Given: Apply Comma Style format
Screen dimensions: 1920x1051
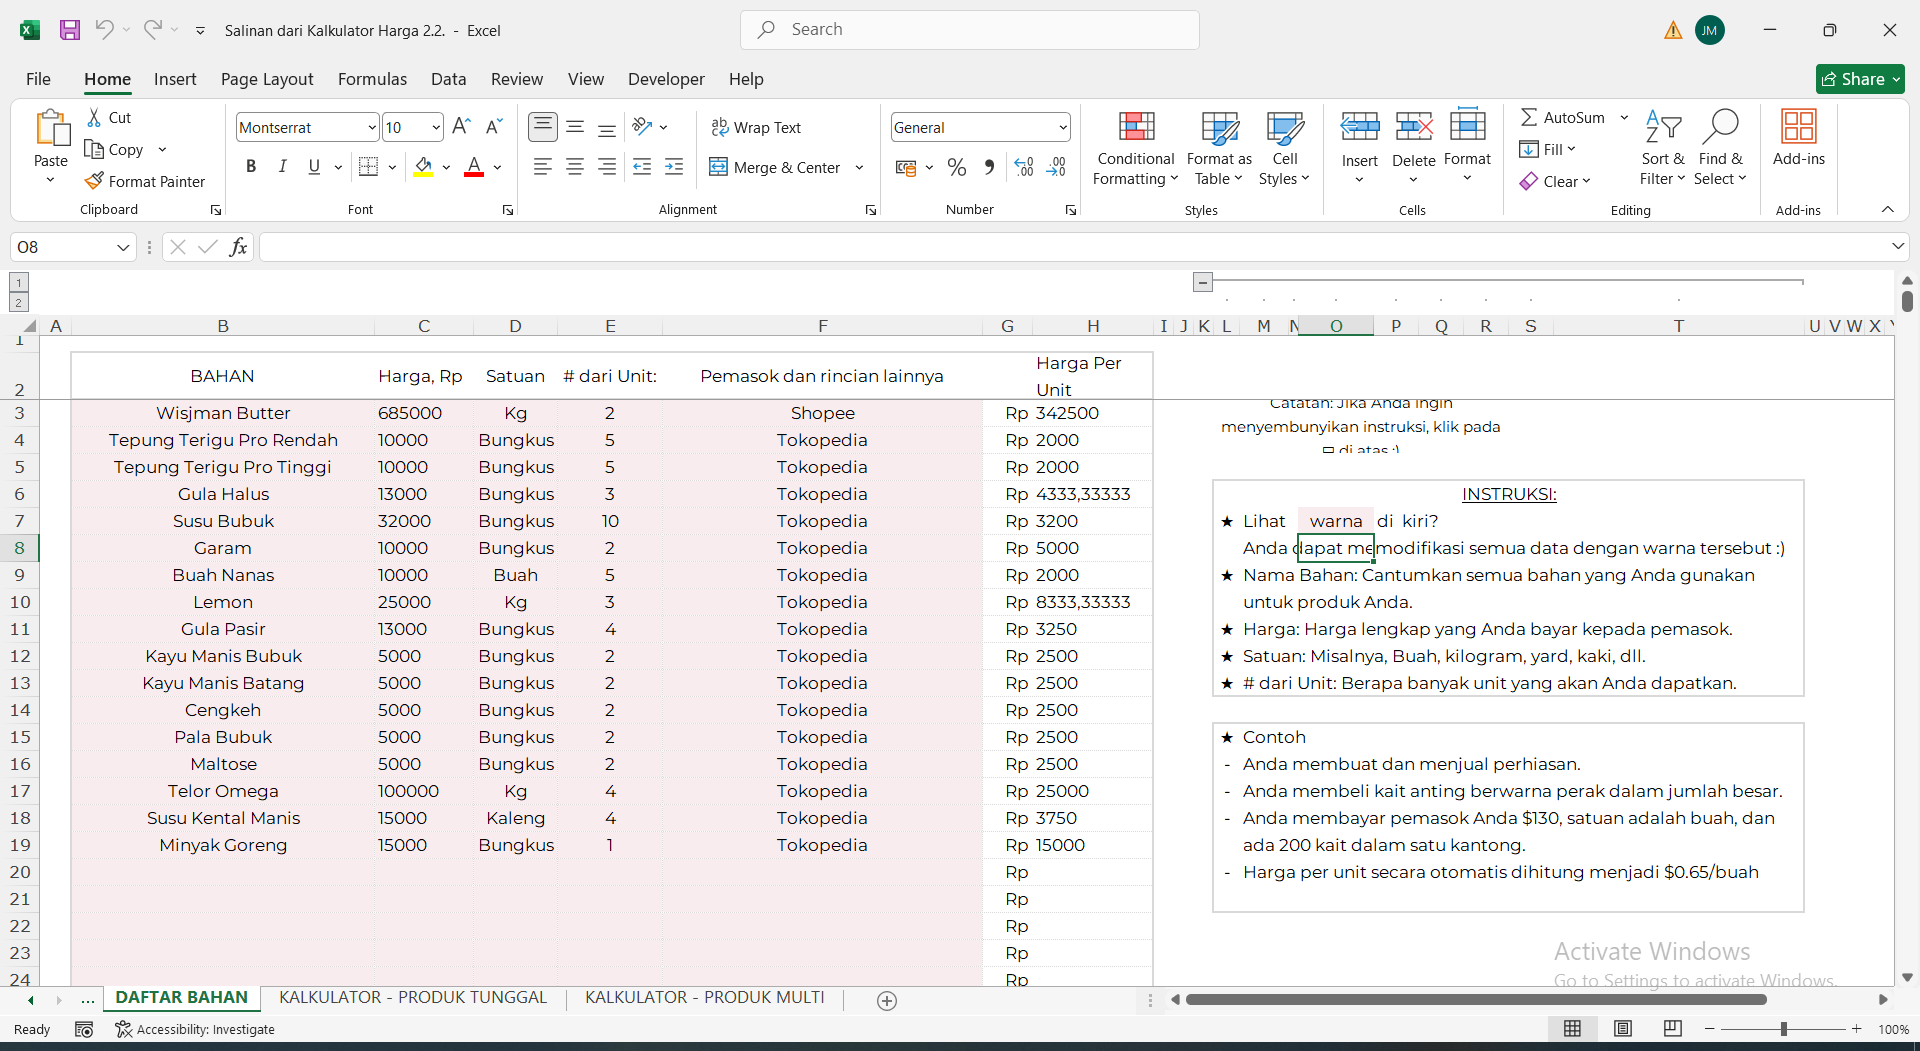Looking at the screenshot, I should coord(989,167).
